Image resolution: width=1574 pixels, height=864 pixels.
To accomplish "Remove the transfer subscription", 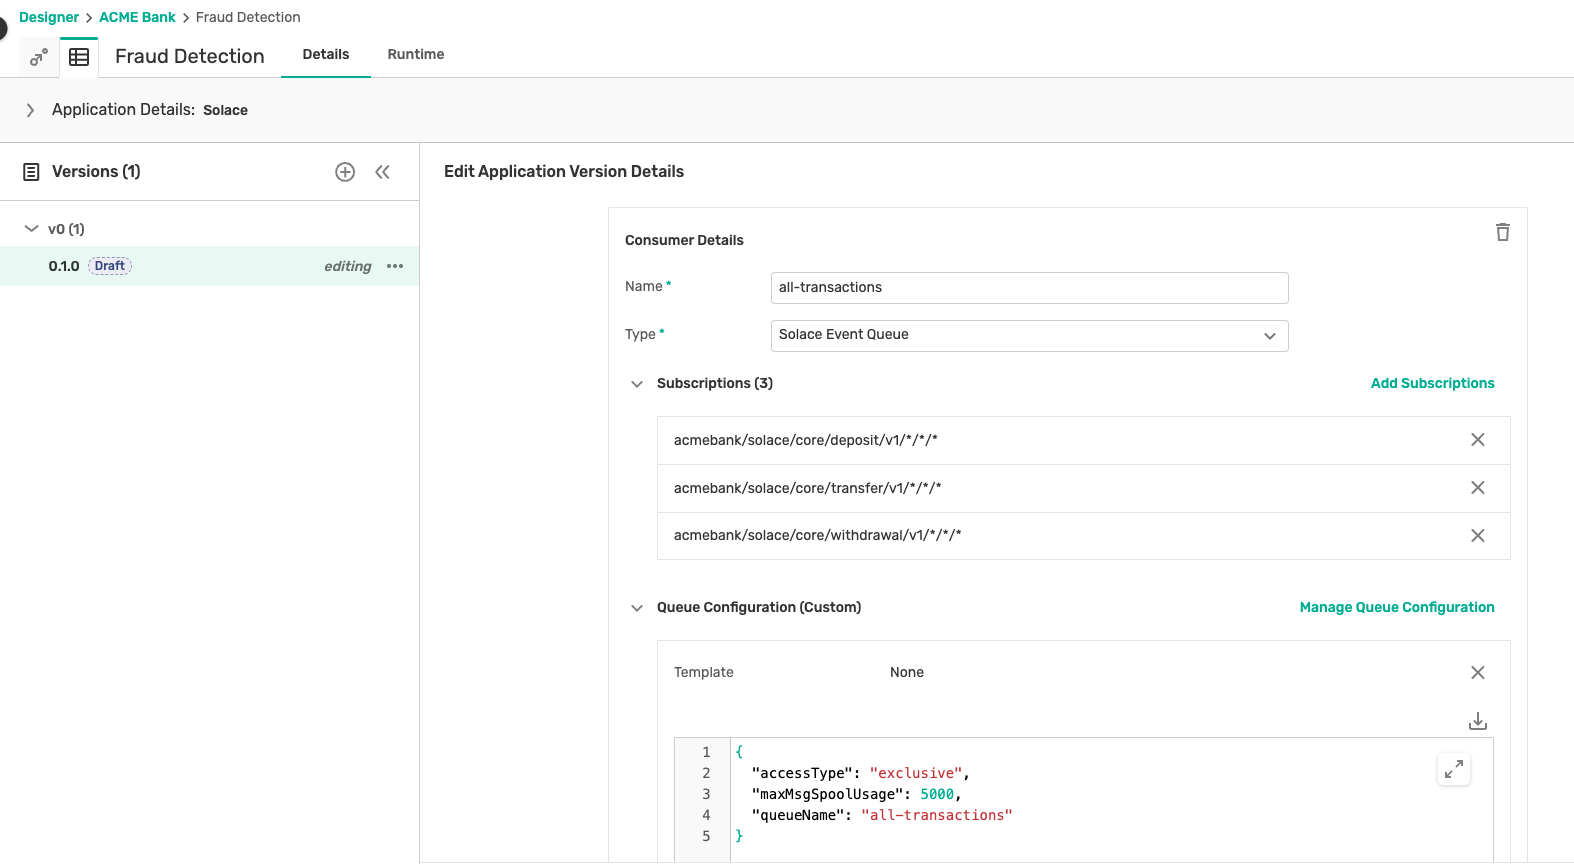I will pyautogui.click(x=1477, y=488).
